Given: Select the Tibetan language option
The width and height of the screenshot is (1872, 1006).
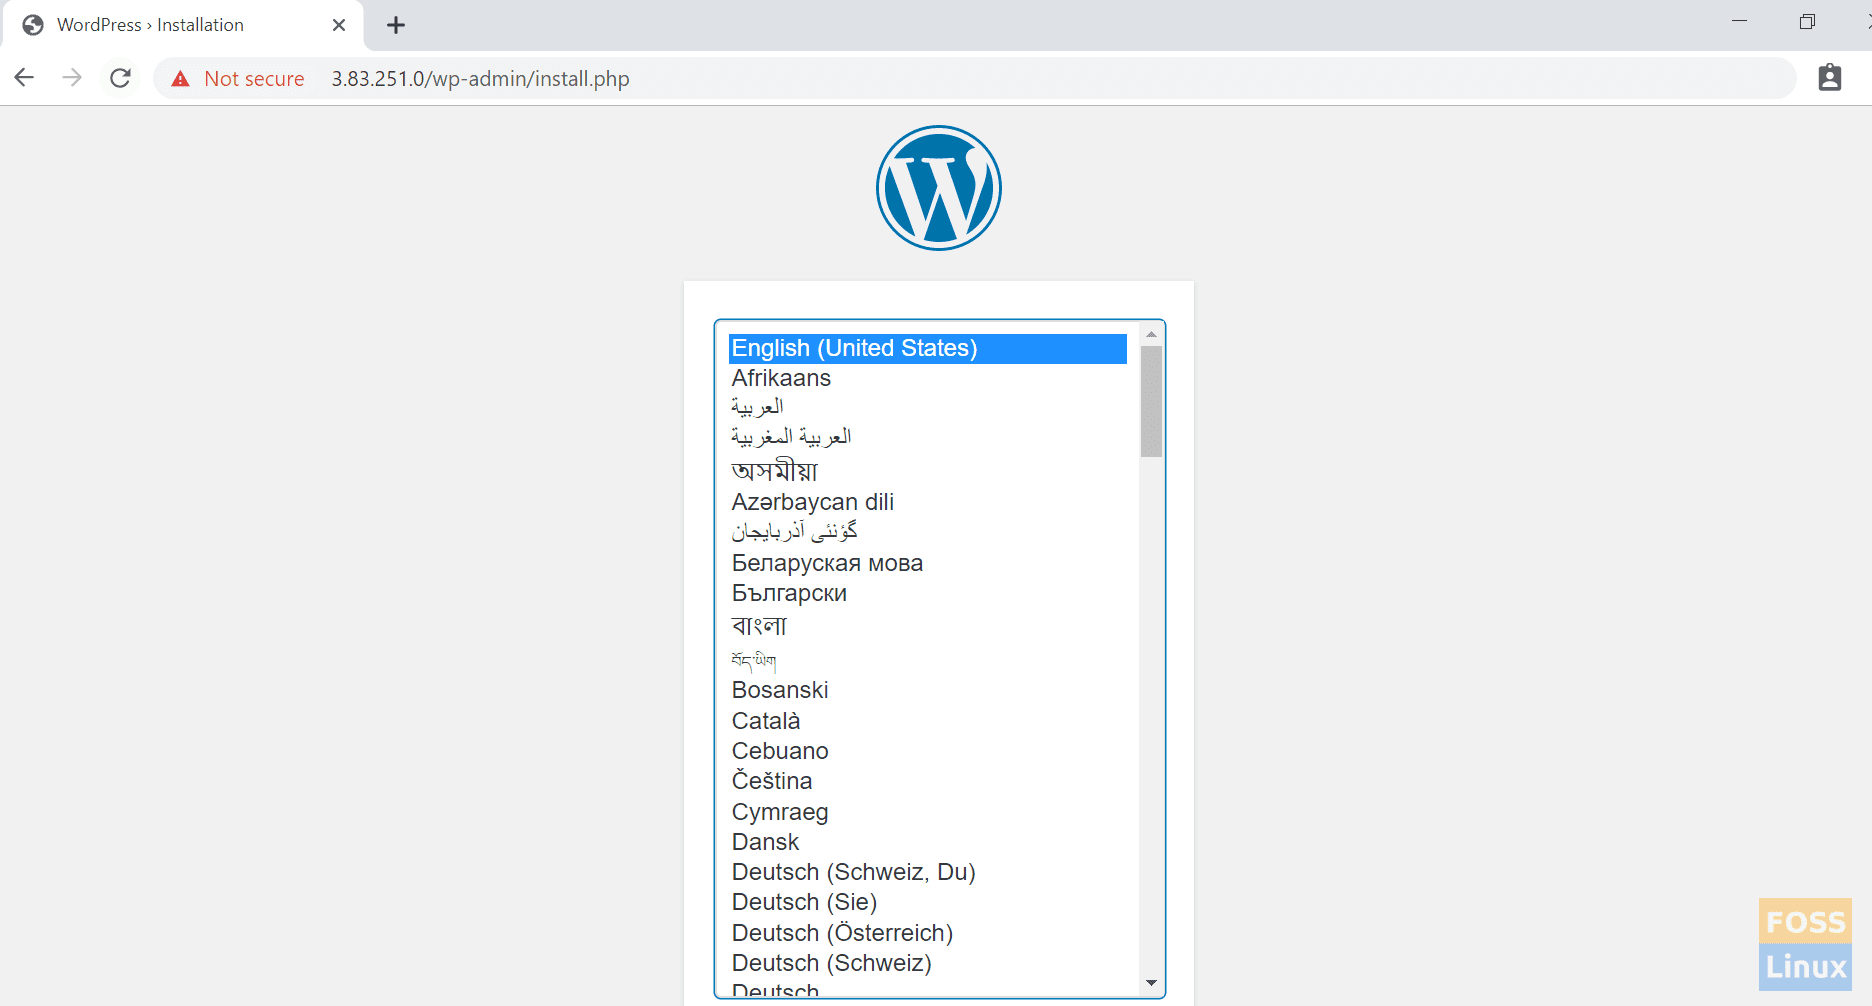Looking at the screenshot, I should coord(928,660).
